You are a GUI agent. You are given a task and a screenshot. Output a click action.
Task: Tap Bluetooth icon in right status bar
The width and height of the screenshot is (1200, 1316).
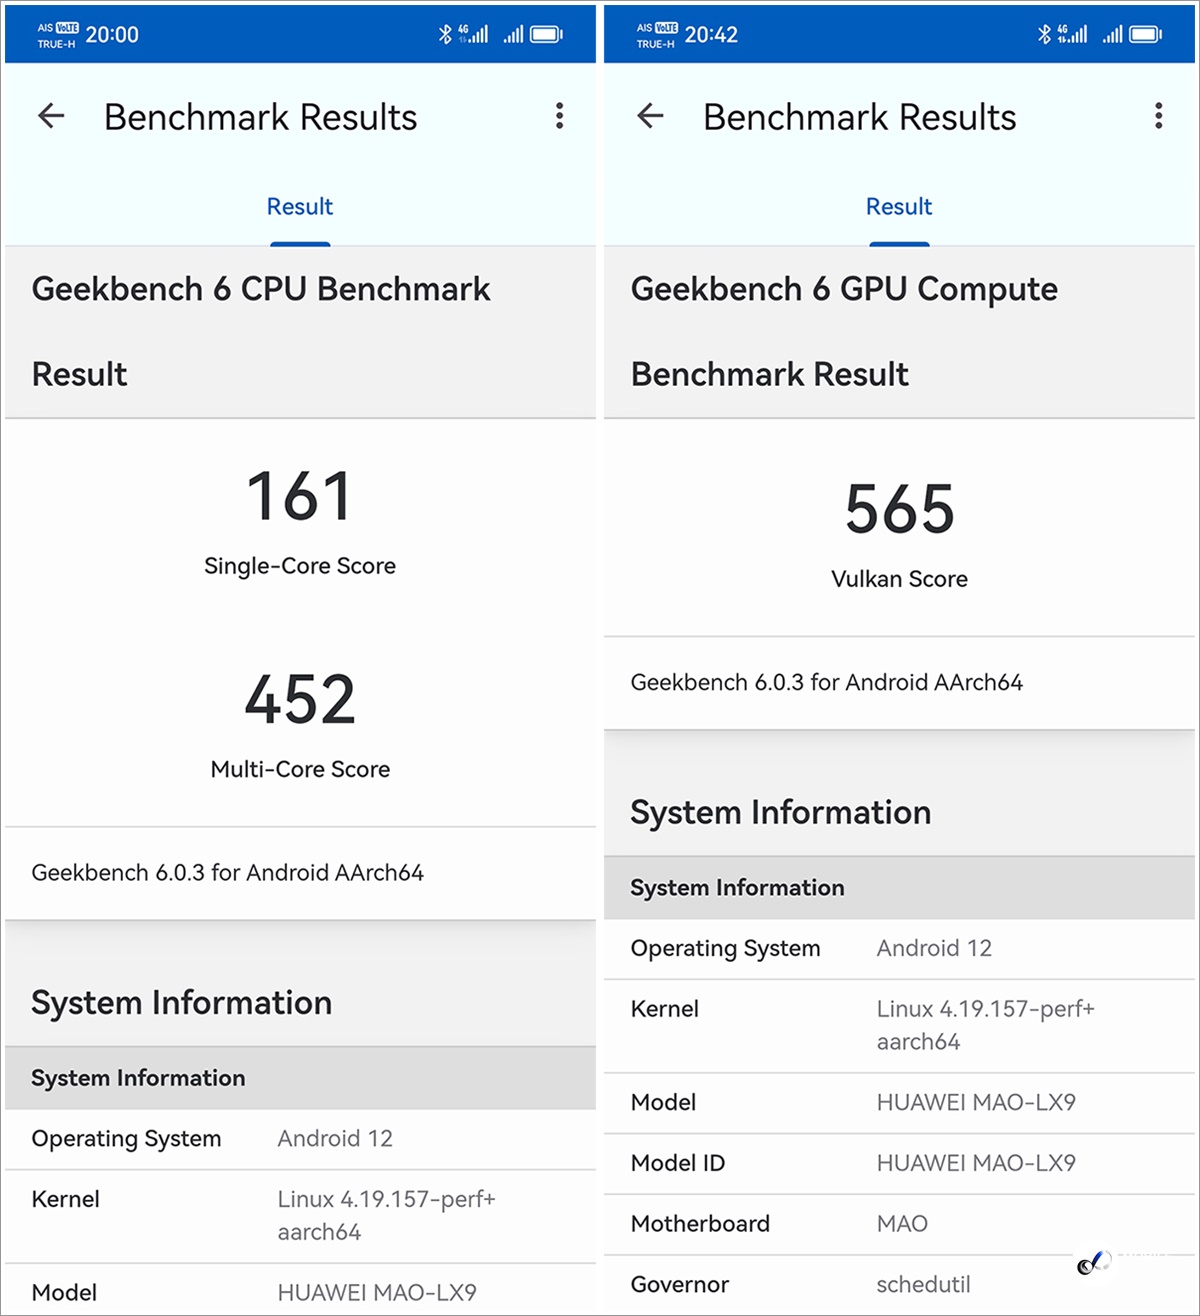tap(1044, 35)
